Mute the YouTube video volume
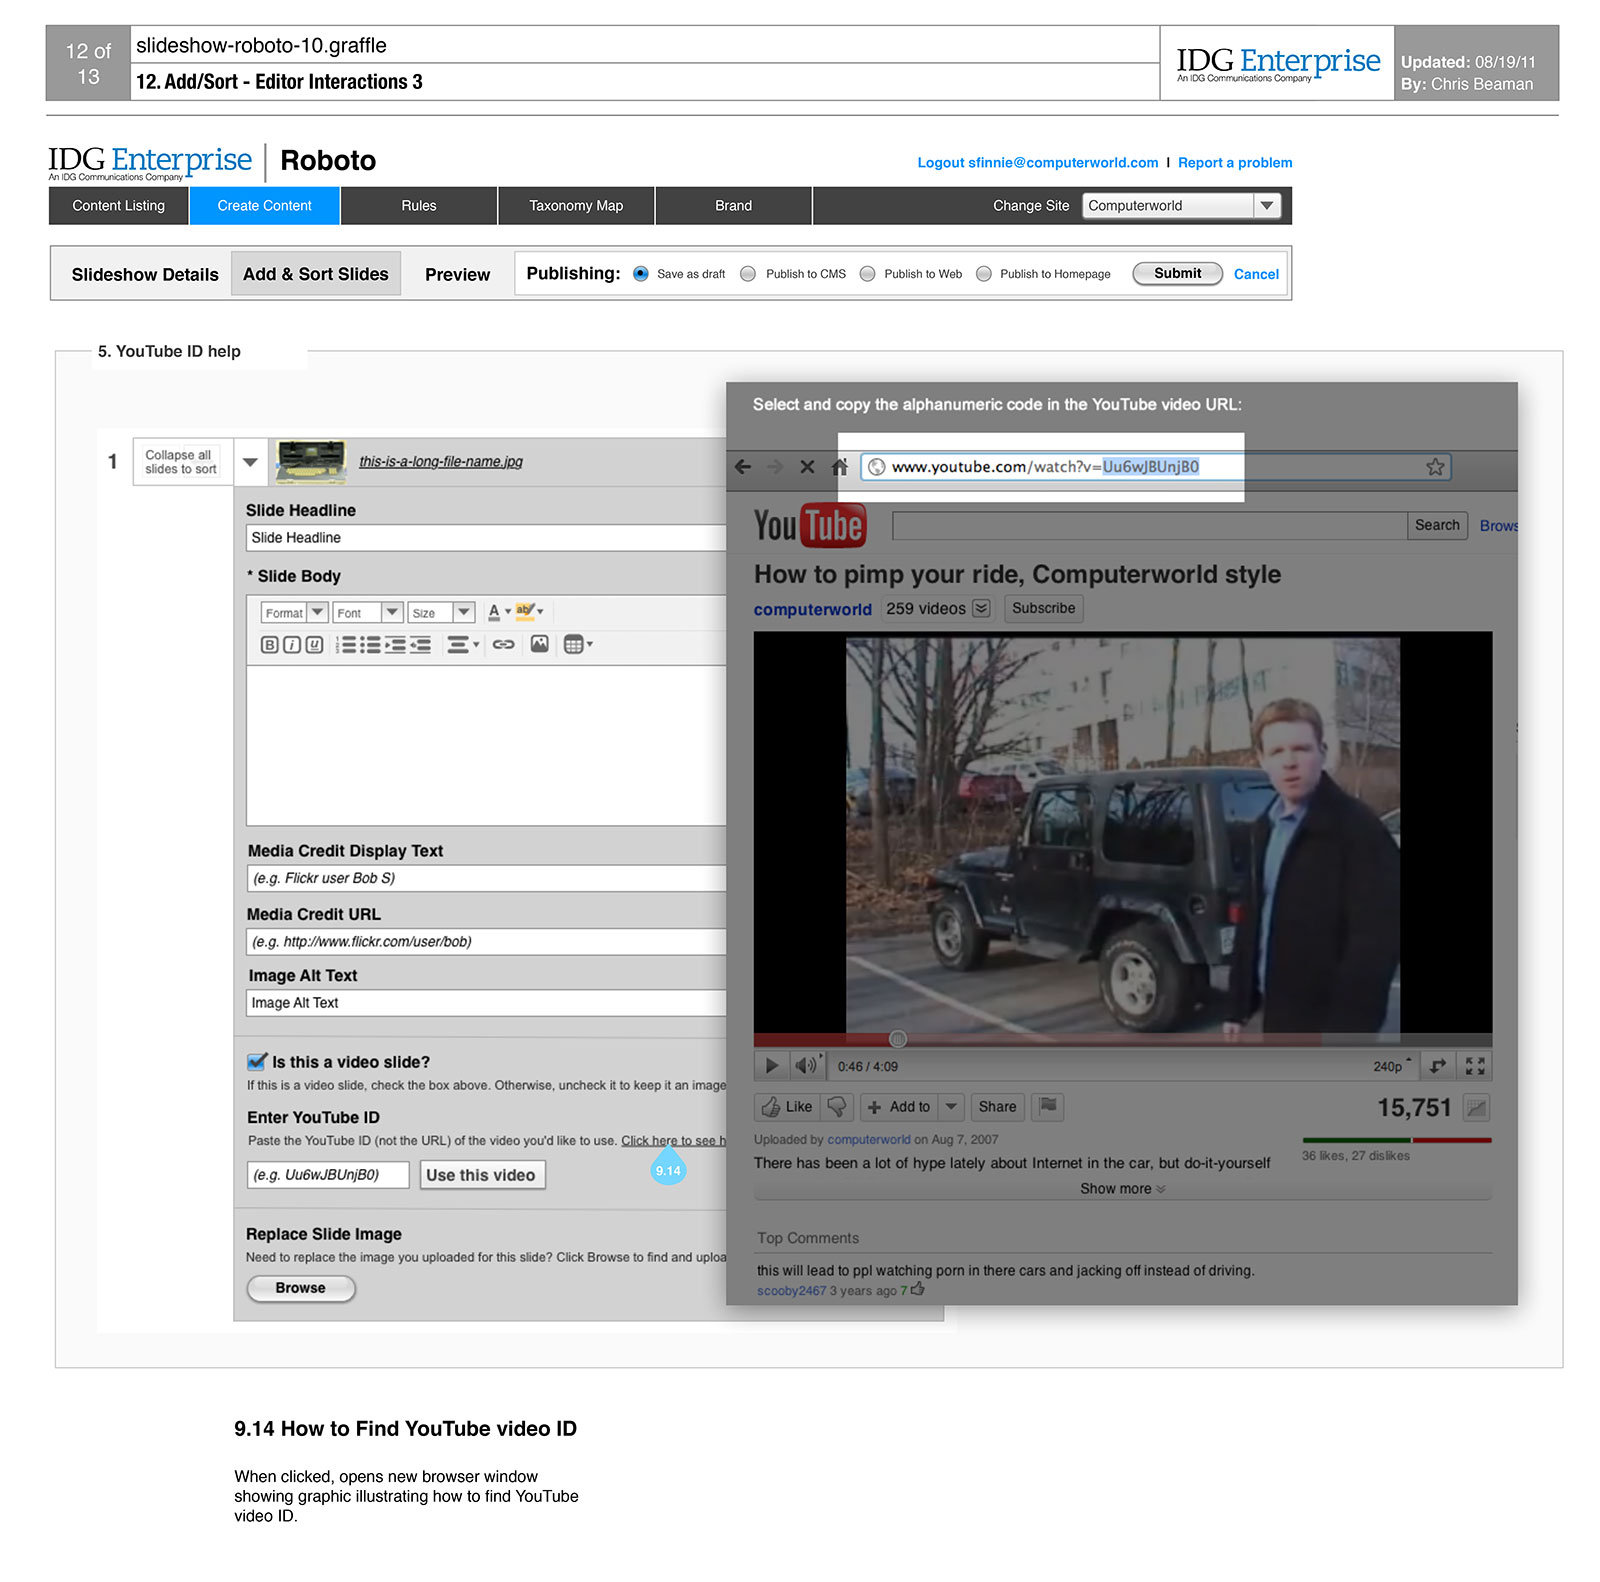Screen dimensions: 1600x1582 806,1066
